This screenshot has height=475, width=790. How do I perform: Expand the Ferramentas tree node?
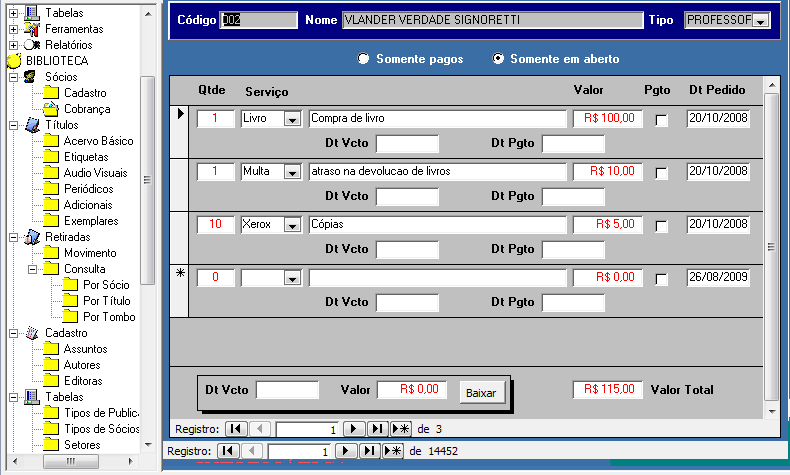(14, 29)
